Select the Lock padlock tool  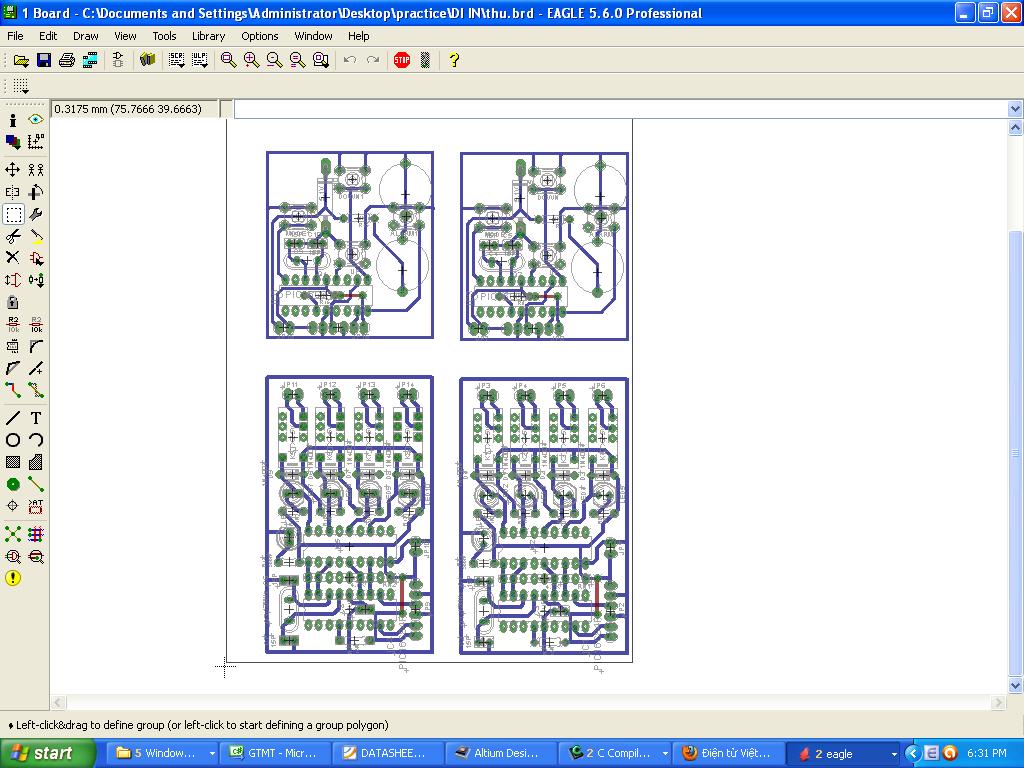[12, 302]
